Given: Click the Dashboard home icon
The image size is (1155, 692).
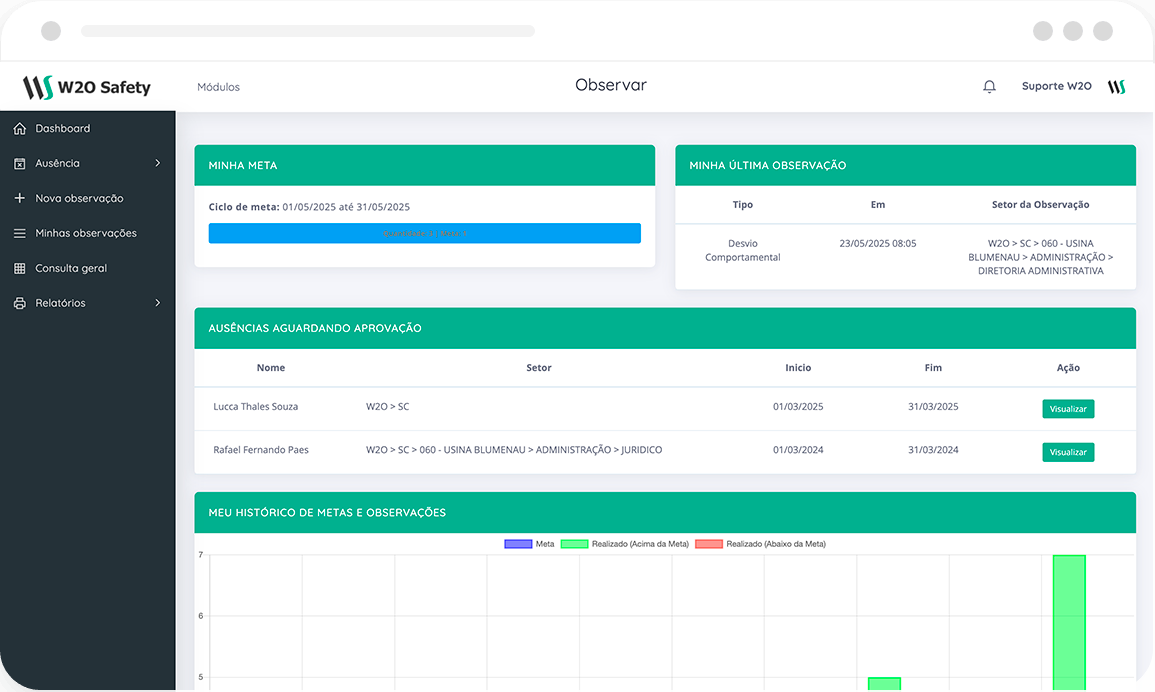Looking at the screenshot, I should 20,129.
